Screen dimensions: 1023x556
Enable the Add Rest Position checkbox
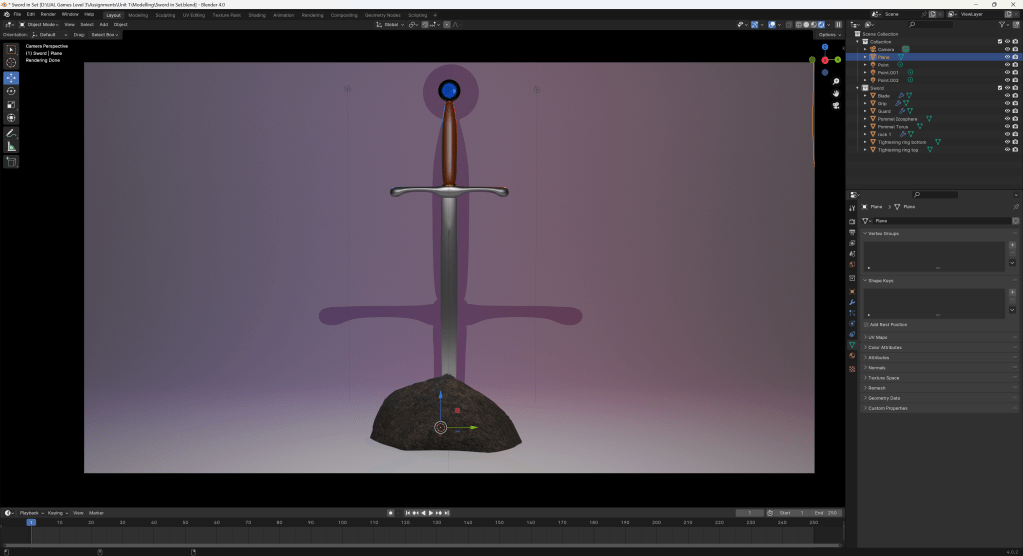(866, 324)
